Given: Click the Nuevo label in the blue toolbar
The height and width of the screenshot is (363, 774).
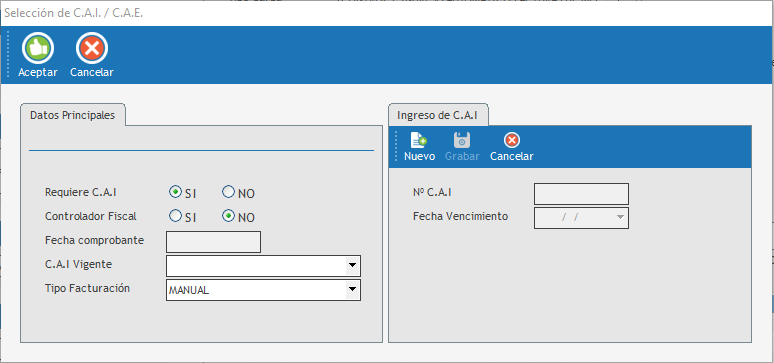Looking at the screenshot, I should click(x=420, y=156).
